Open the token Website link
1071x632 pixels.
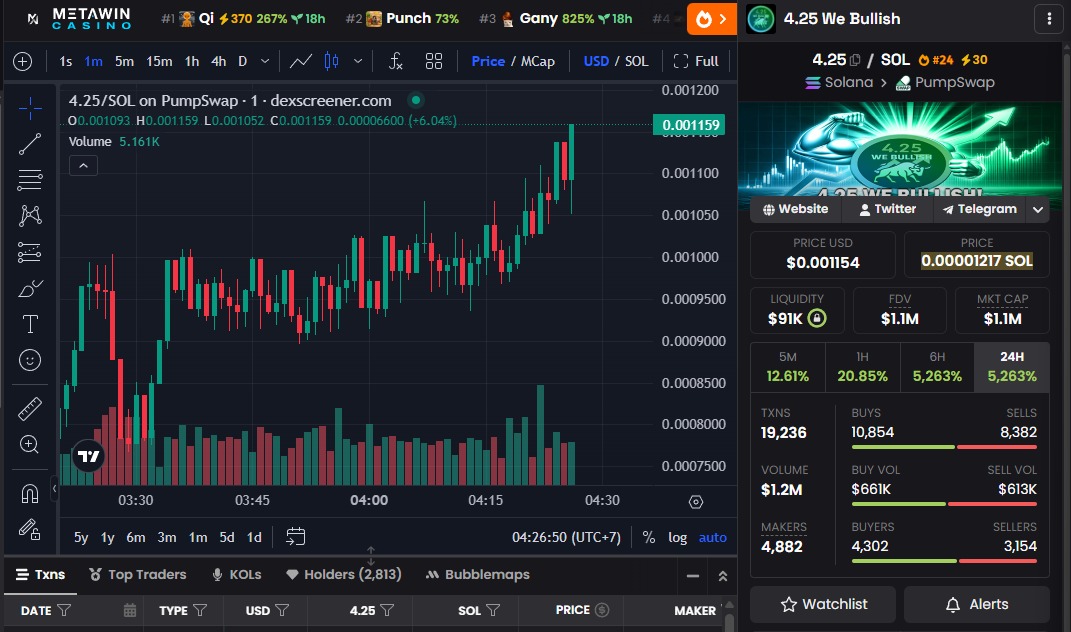(796, 209)
